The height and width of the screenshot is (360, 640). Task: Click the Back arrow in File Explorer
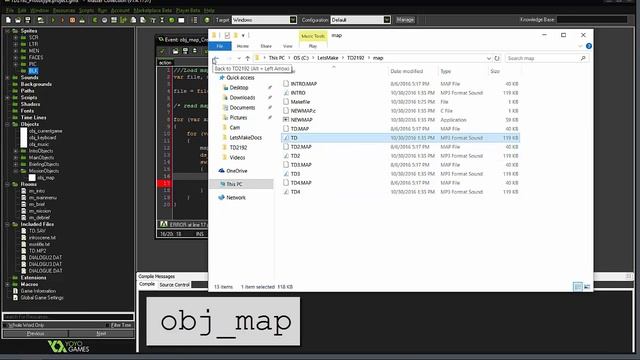[x=216, y=59]
